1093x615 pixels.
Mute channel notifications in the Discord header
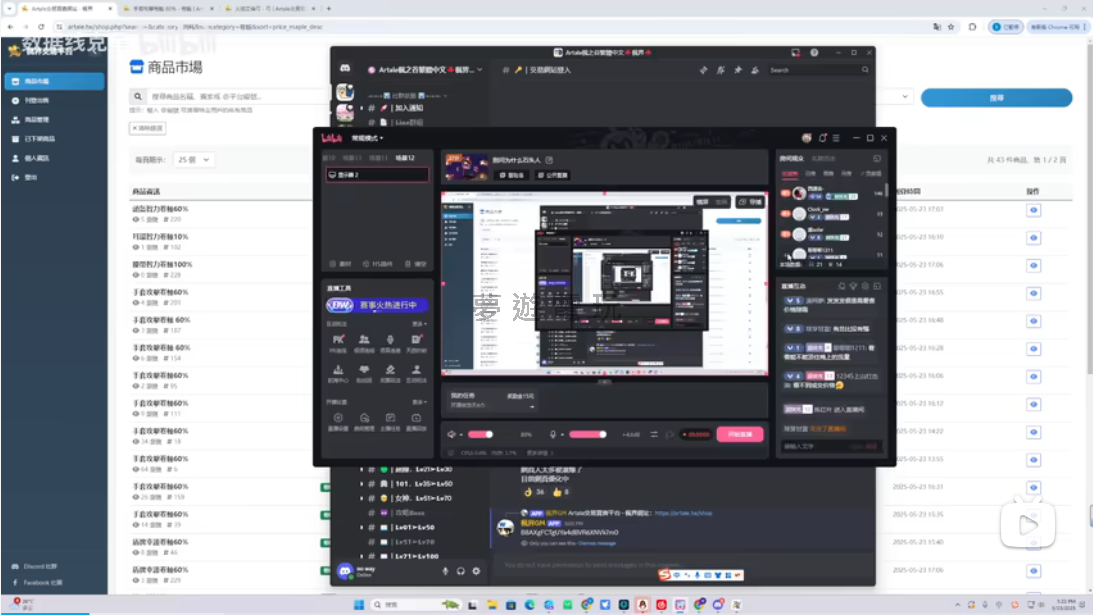[x=721, y=70]
